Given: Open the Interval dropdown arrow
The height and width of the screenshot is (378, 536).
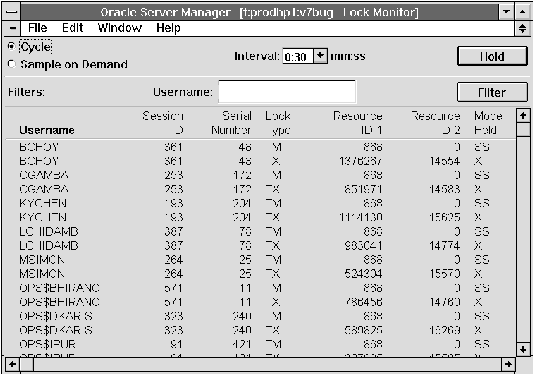Looking at the screenshot, I should pos(320,56).
